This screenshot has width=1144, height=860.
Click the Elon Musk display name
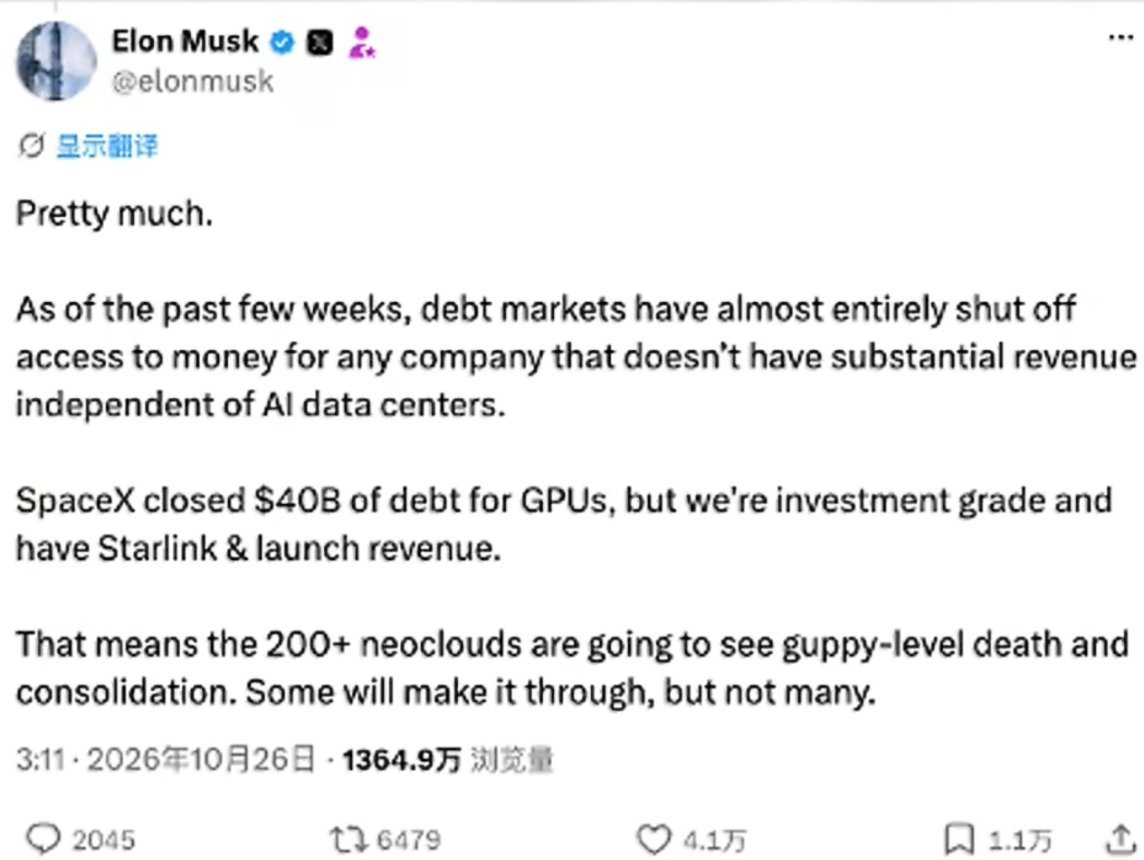click(185, 42)
